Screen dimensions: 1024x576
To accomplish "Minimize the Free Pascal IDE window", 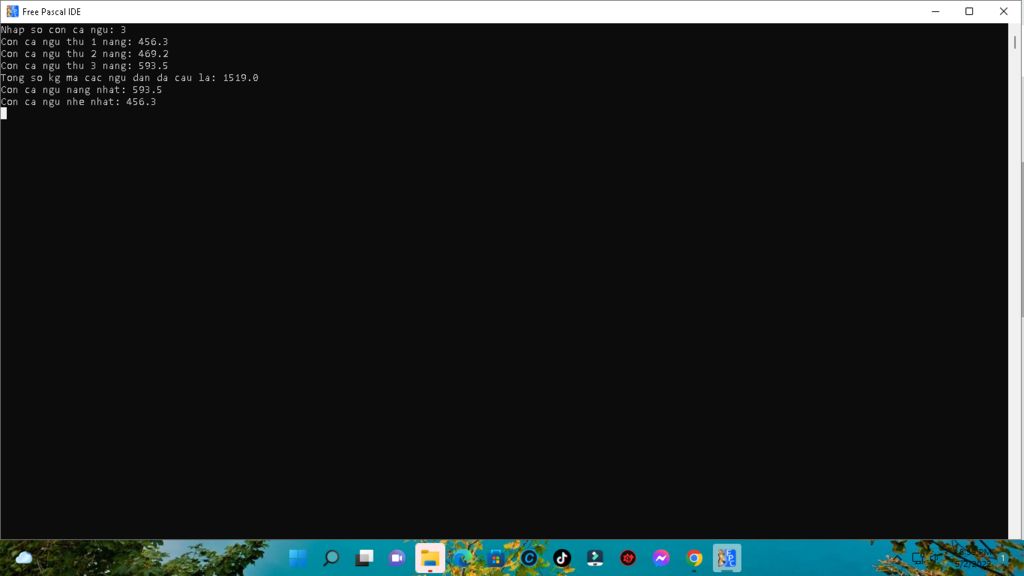I will (935, 12).
